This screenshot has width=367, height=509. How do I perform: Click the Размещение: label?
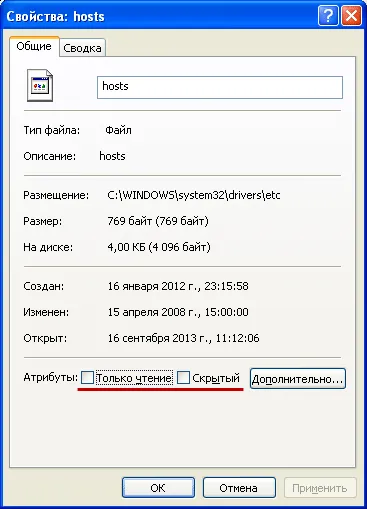click(56, 195)
